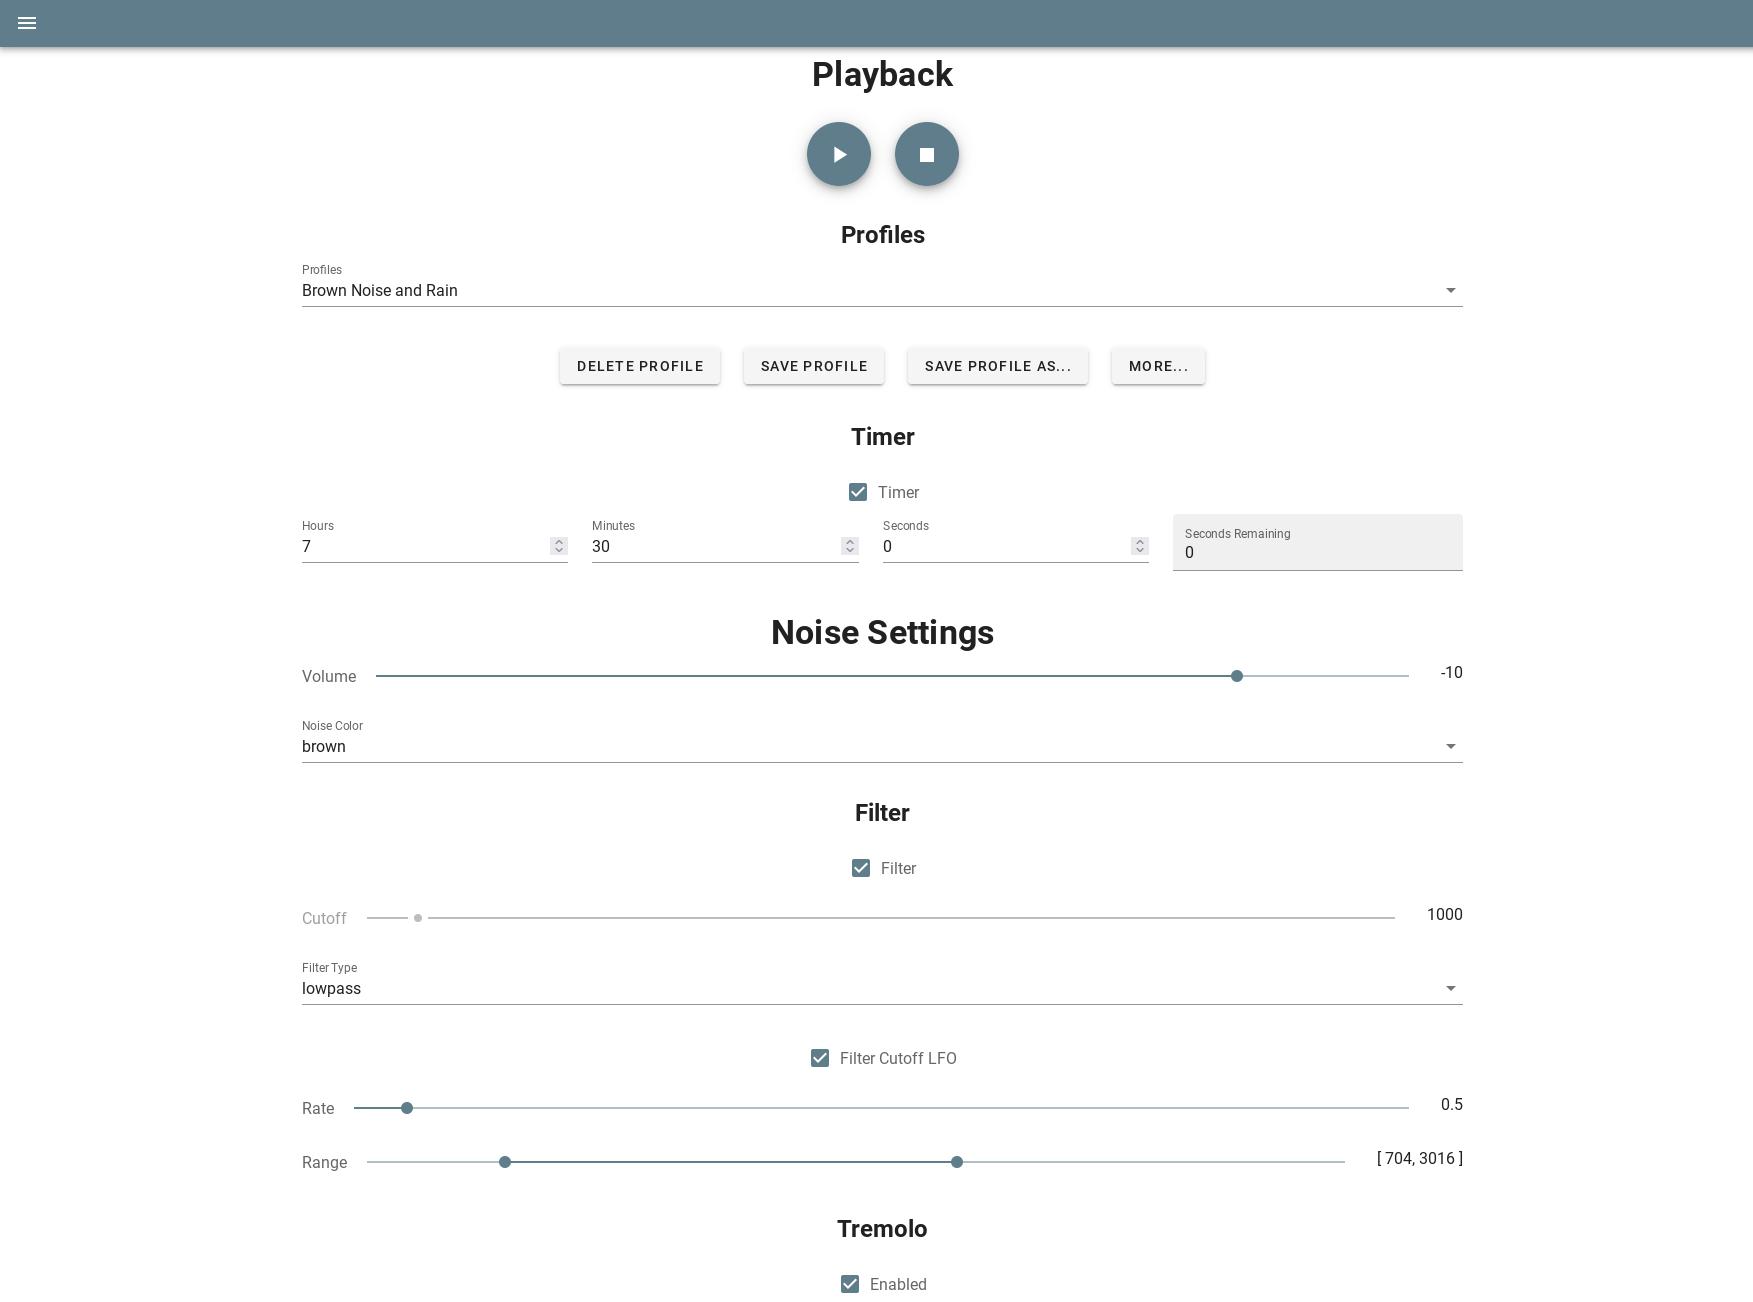Image resolution: width=1753 pixels, height=1302 pixels.
Task: Click the Save Profile button
Action: coord(814,366)
